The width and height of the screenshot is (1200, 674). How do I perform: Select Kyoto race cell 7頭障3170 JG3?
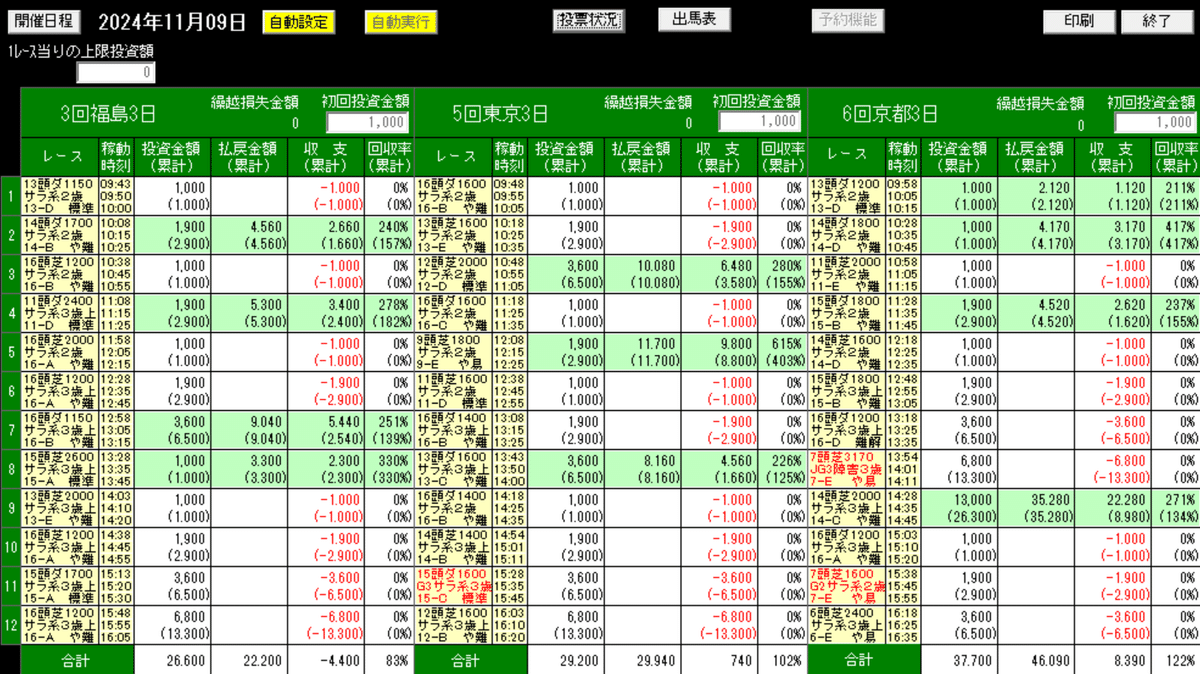(x=846, y=469)
